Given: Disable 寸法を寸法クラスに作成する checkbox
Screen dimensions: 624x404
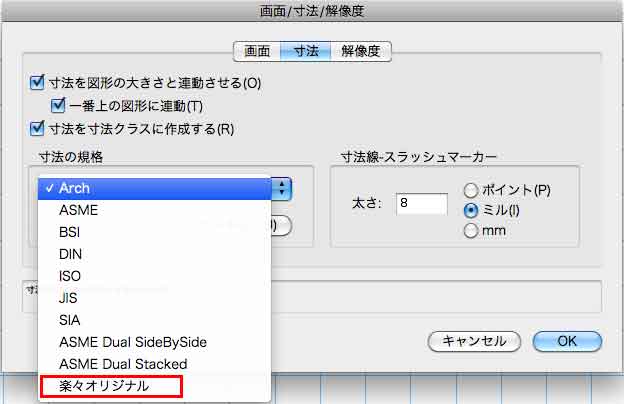Looking at the screenshot, I should tap(38, 128).
